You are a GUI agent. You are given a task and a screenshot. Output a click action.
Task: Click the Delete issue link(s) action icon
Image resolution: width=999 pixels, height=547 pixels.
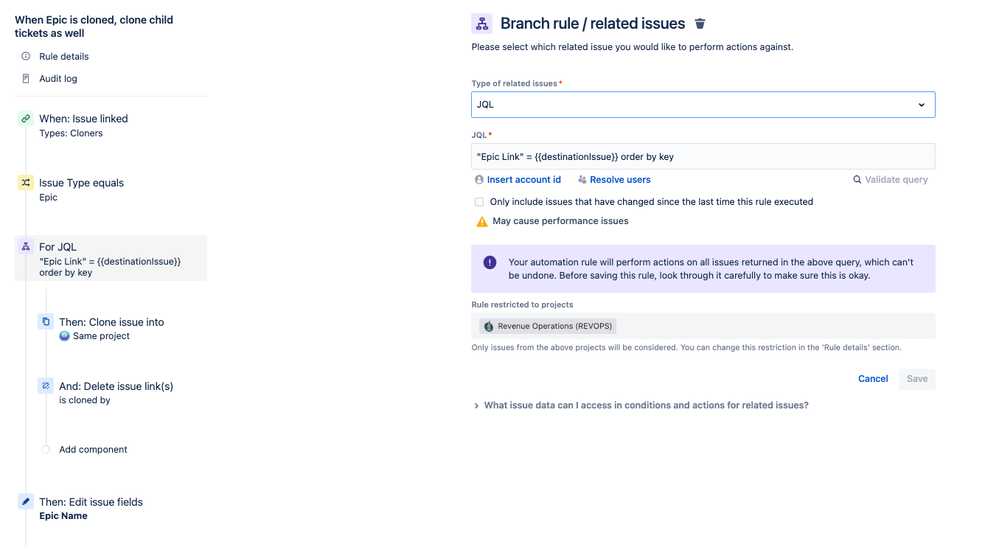point(46,386)
